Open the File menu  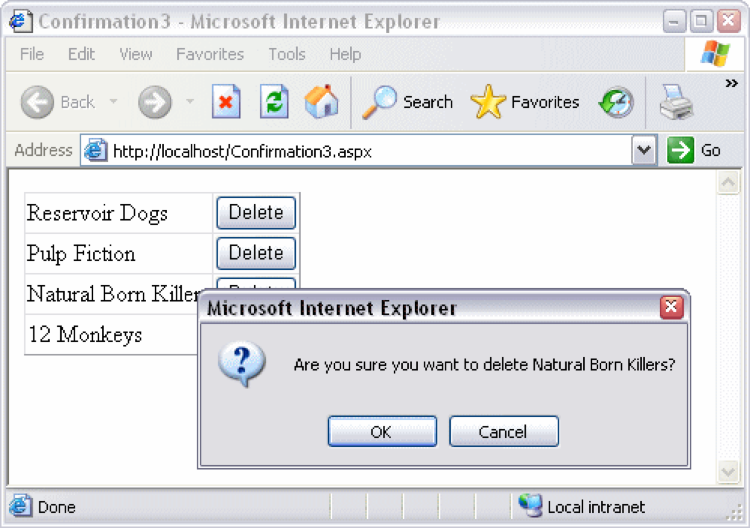[31, 54]
